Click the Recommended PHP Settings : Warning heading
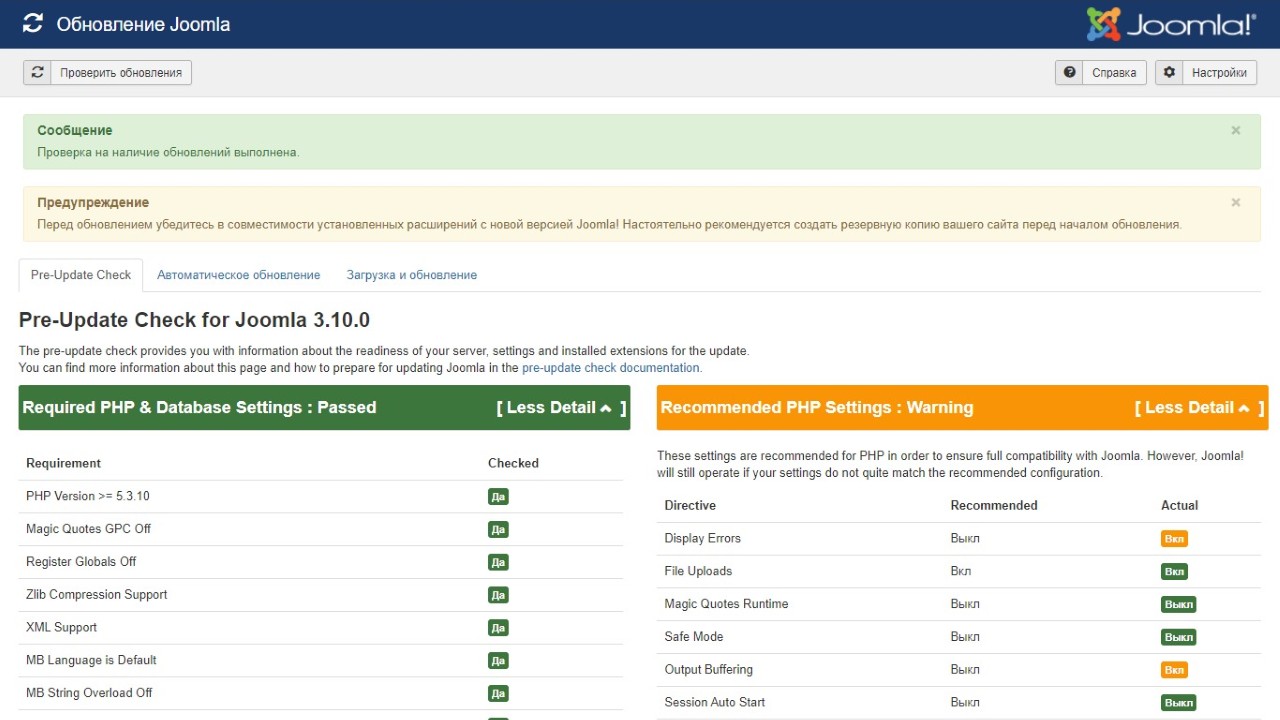Screen dimensions: 1280x720 click(x=817, y=408)
